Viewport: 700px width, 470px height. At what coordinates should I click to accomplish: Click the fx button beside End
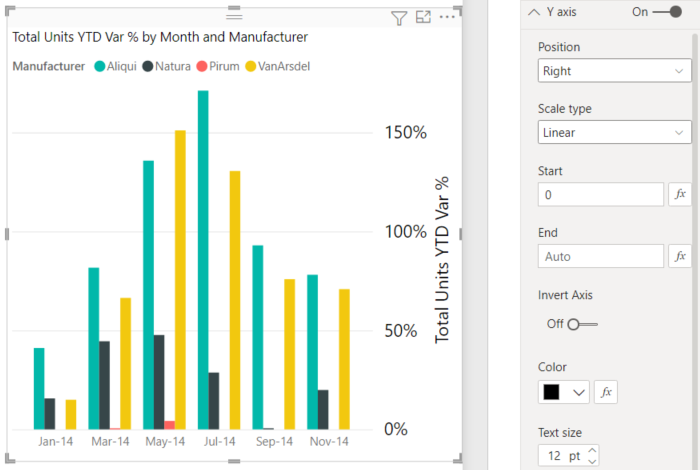click(679, 256)
